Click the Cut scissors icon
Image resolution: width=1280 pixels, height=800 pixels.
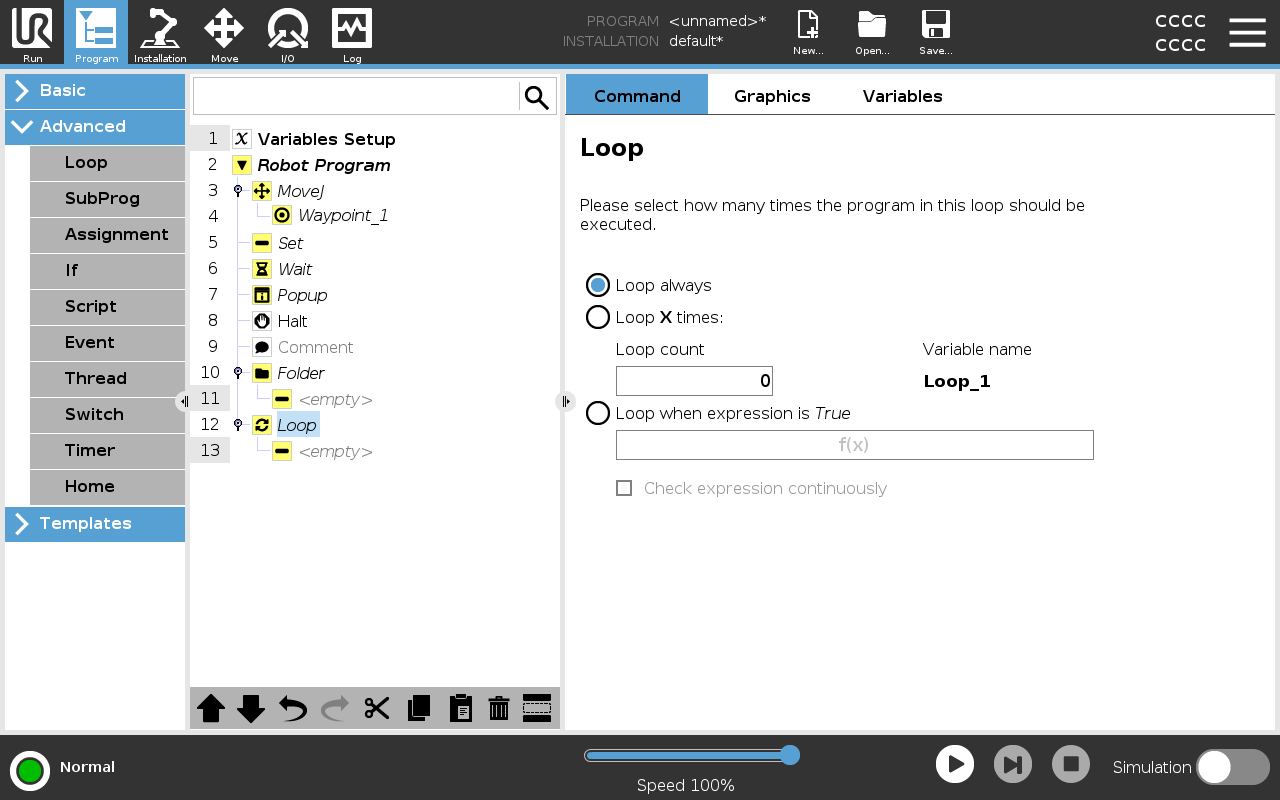tap(377, 708)
